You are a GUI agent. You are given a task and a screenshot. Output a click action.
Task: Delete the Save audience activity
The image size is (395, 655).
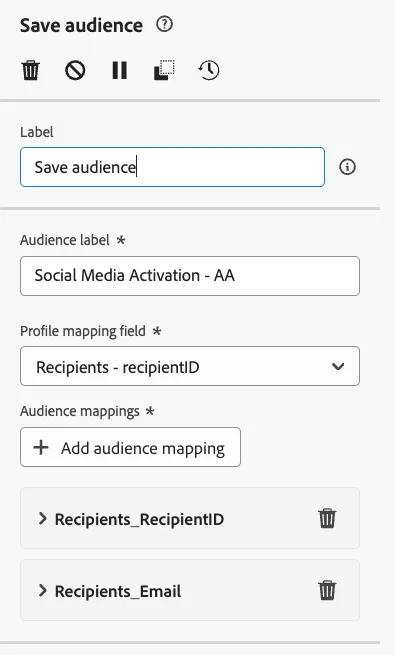pyautogui.click(x=30, y=70)
